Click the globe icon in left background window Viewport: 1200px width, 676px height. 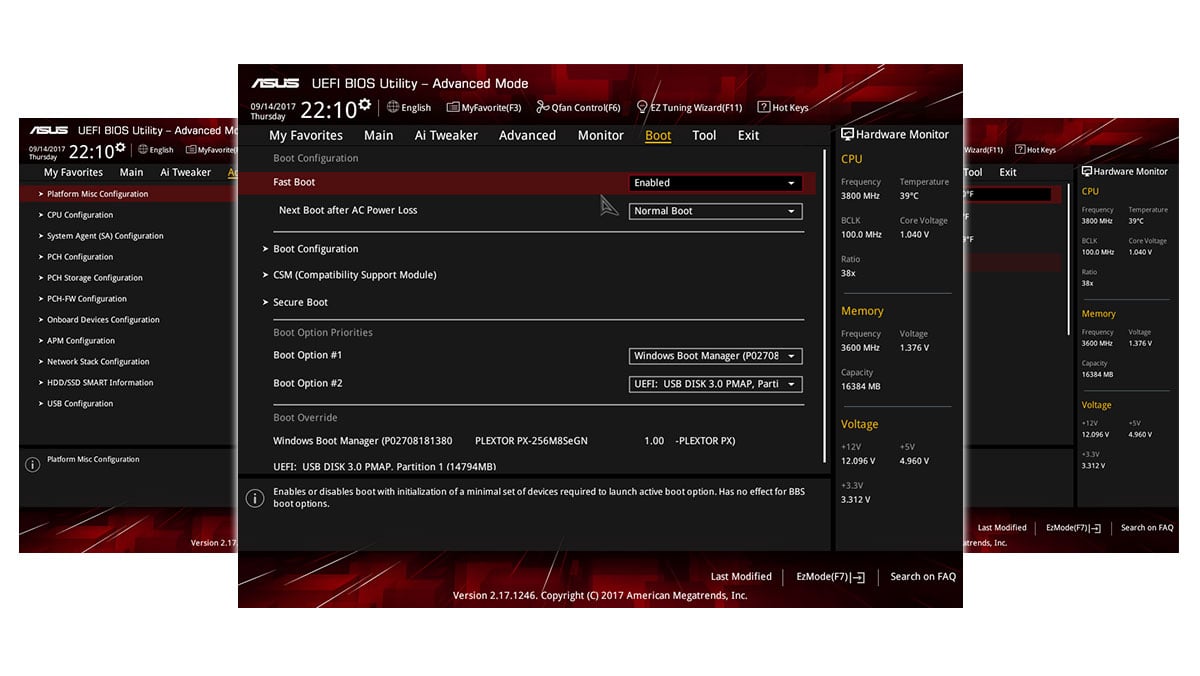[143, 150]
